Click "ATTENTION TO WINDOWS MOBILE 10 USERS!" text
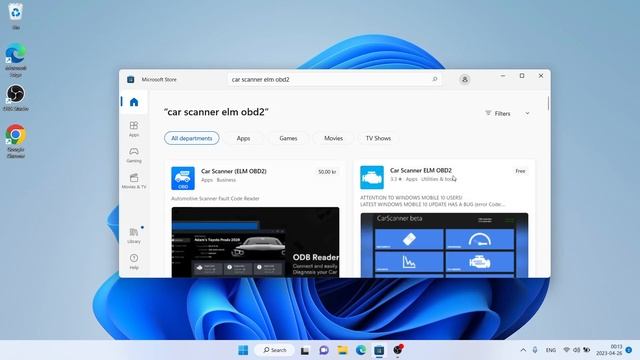 point(411,198)
